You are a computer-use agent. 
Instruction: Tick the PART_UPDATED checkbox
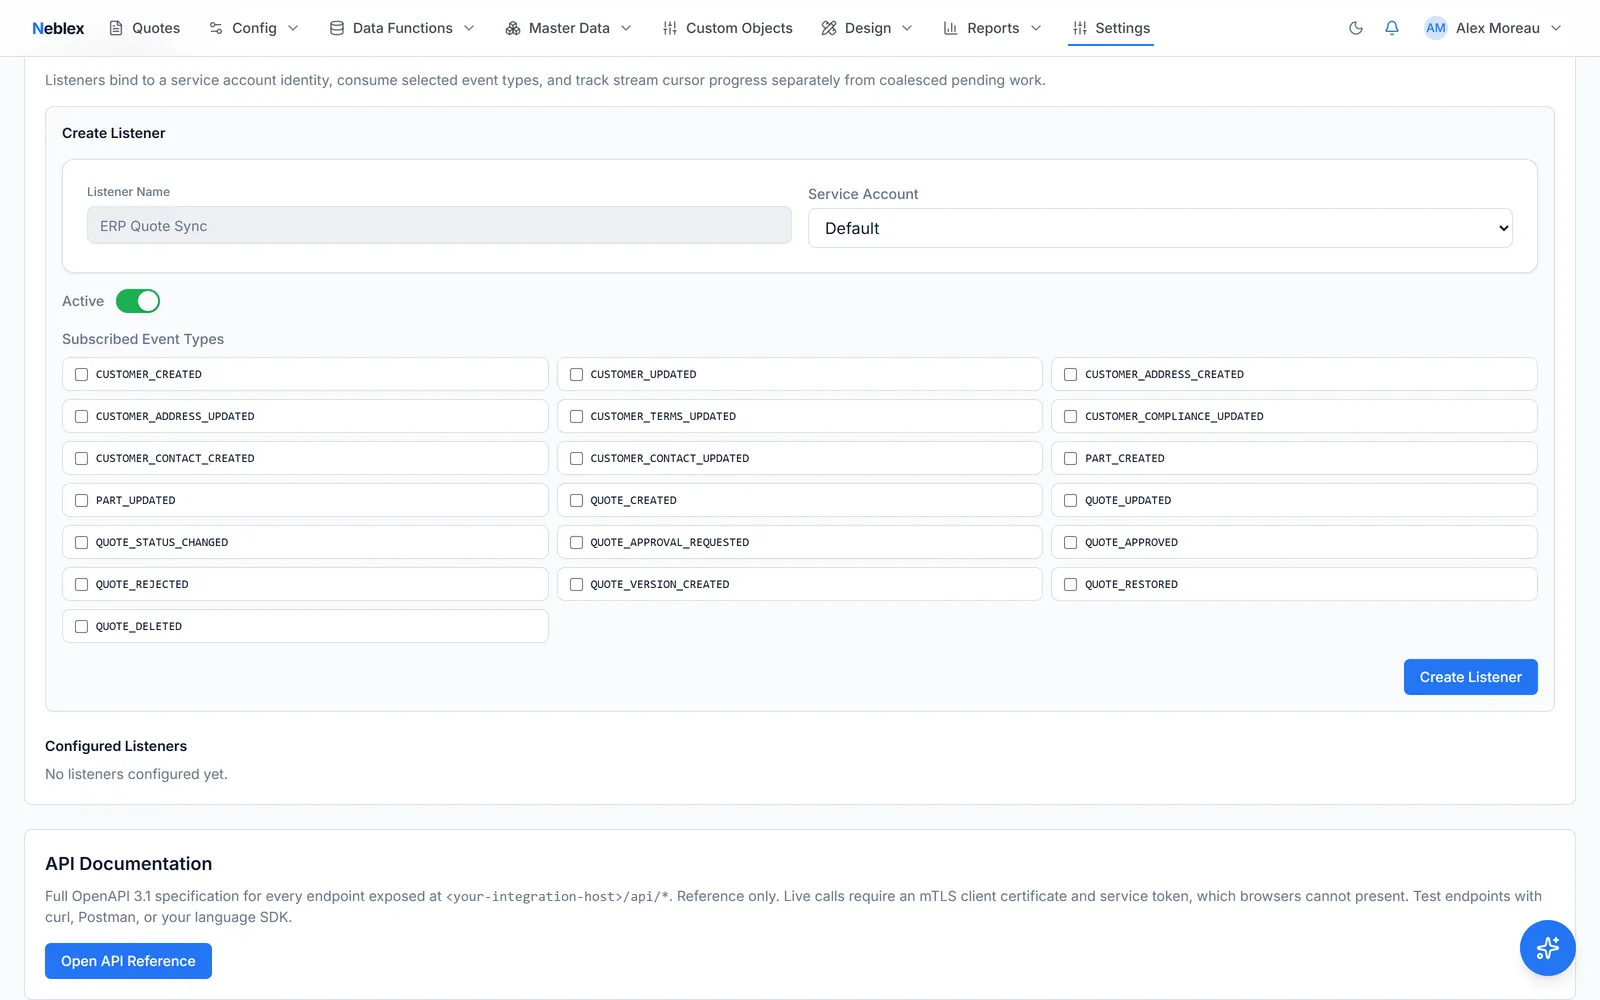[82, 500]
